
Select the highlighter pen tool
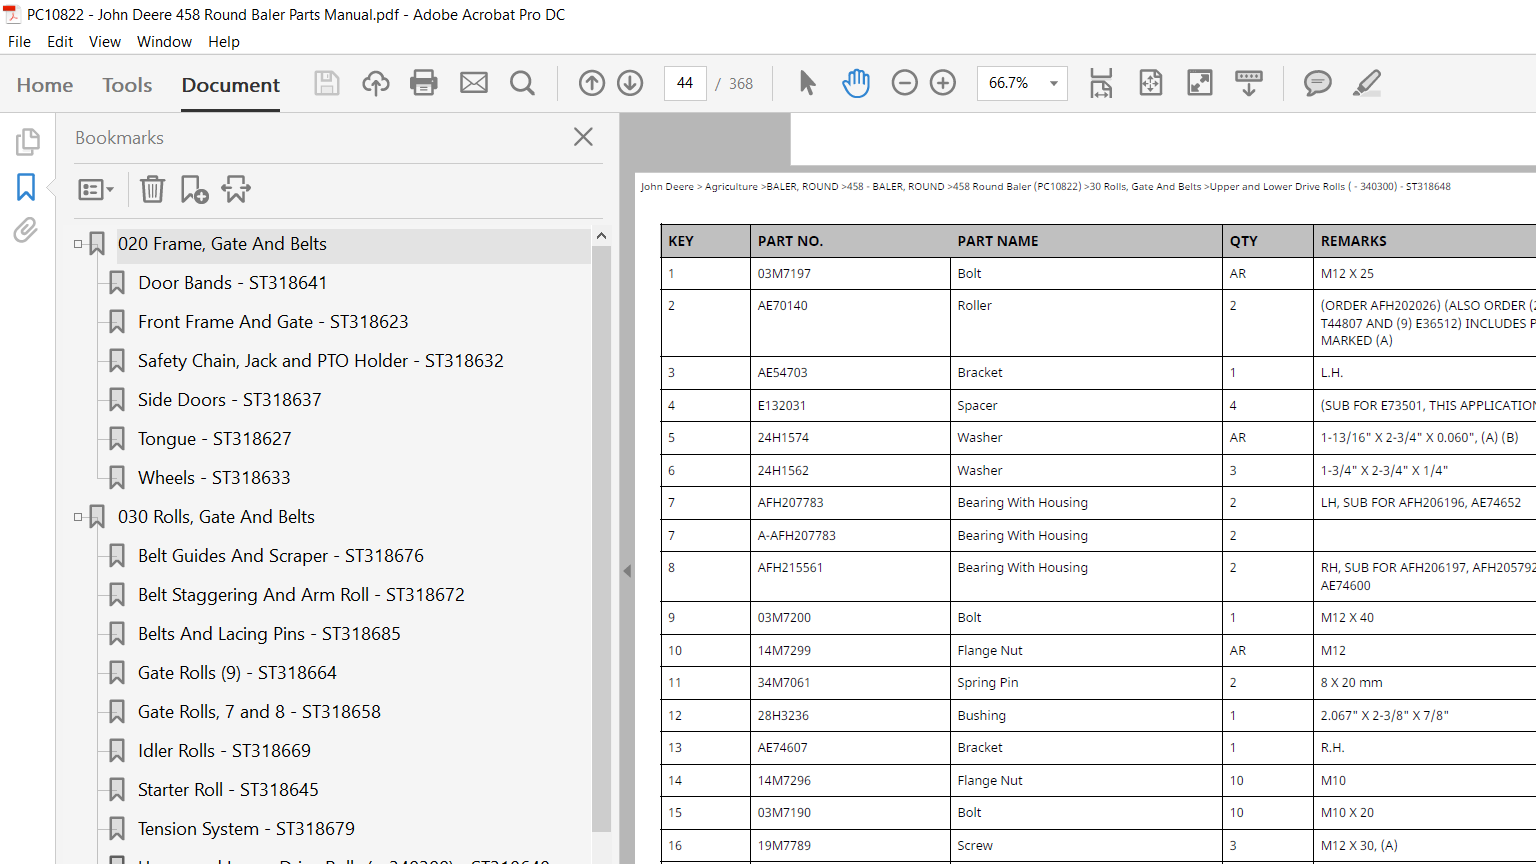pyautogui.click(x=1367, y=83)
